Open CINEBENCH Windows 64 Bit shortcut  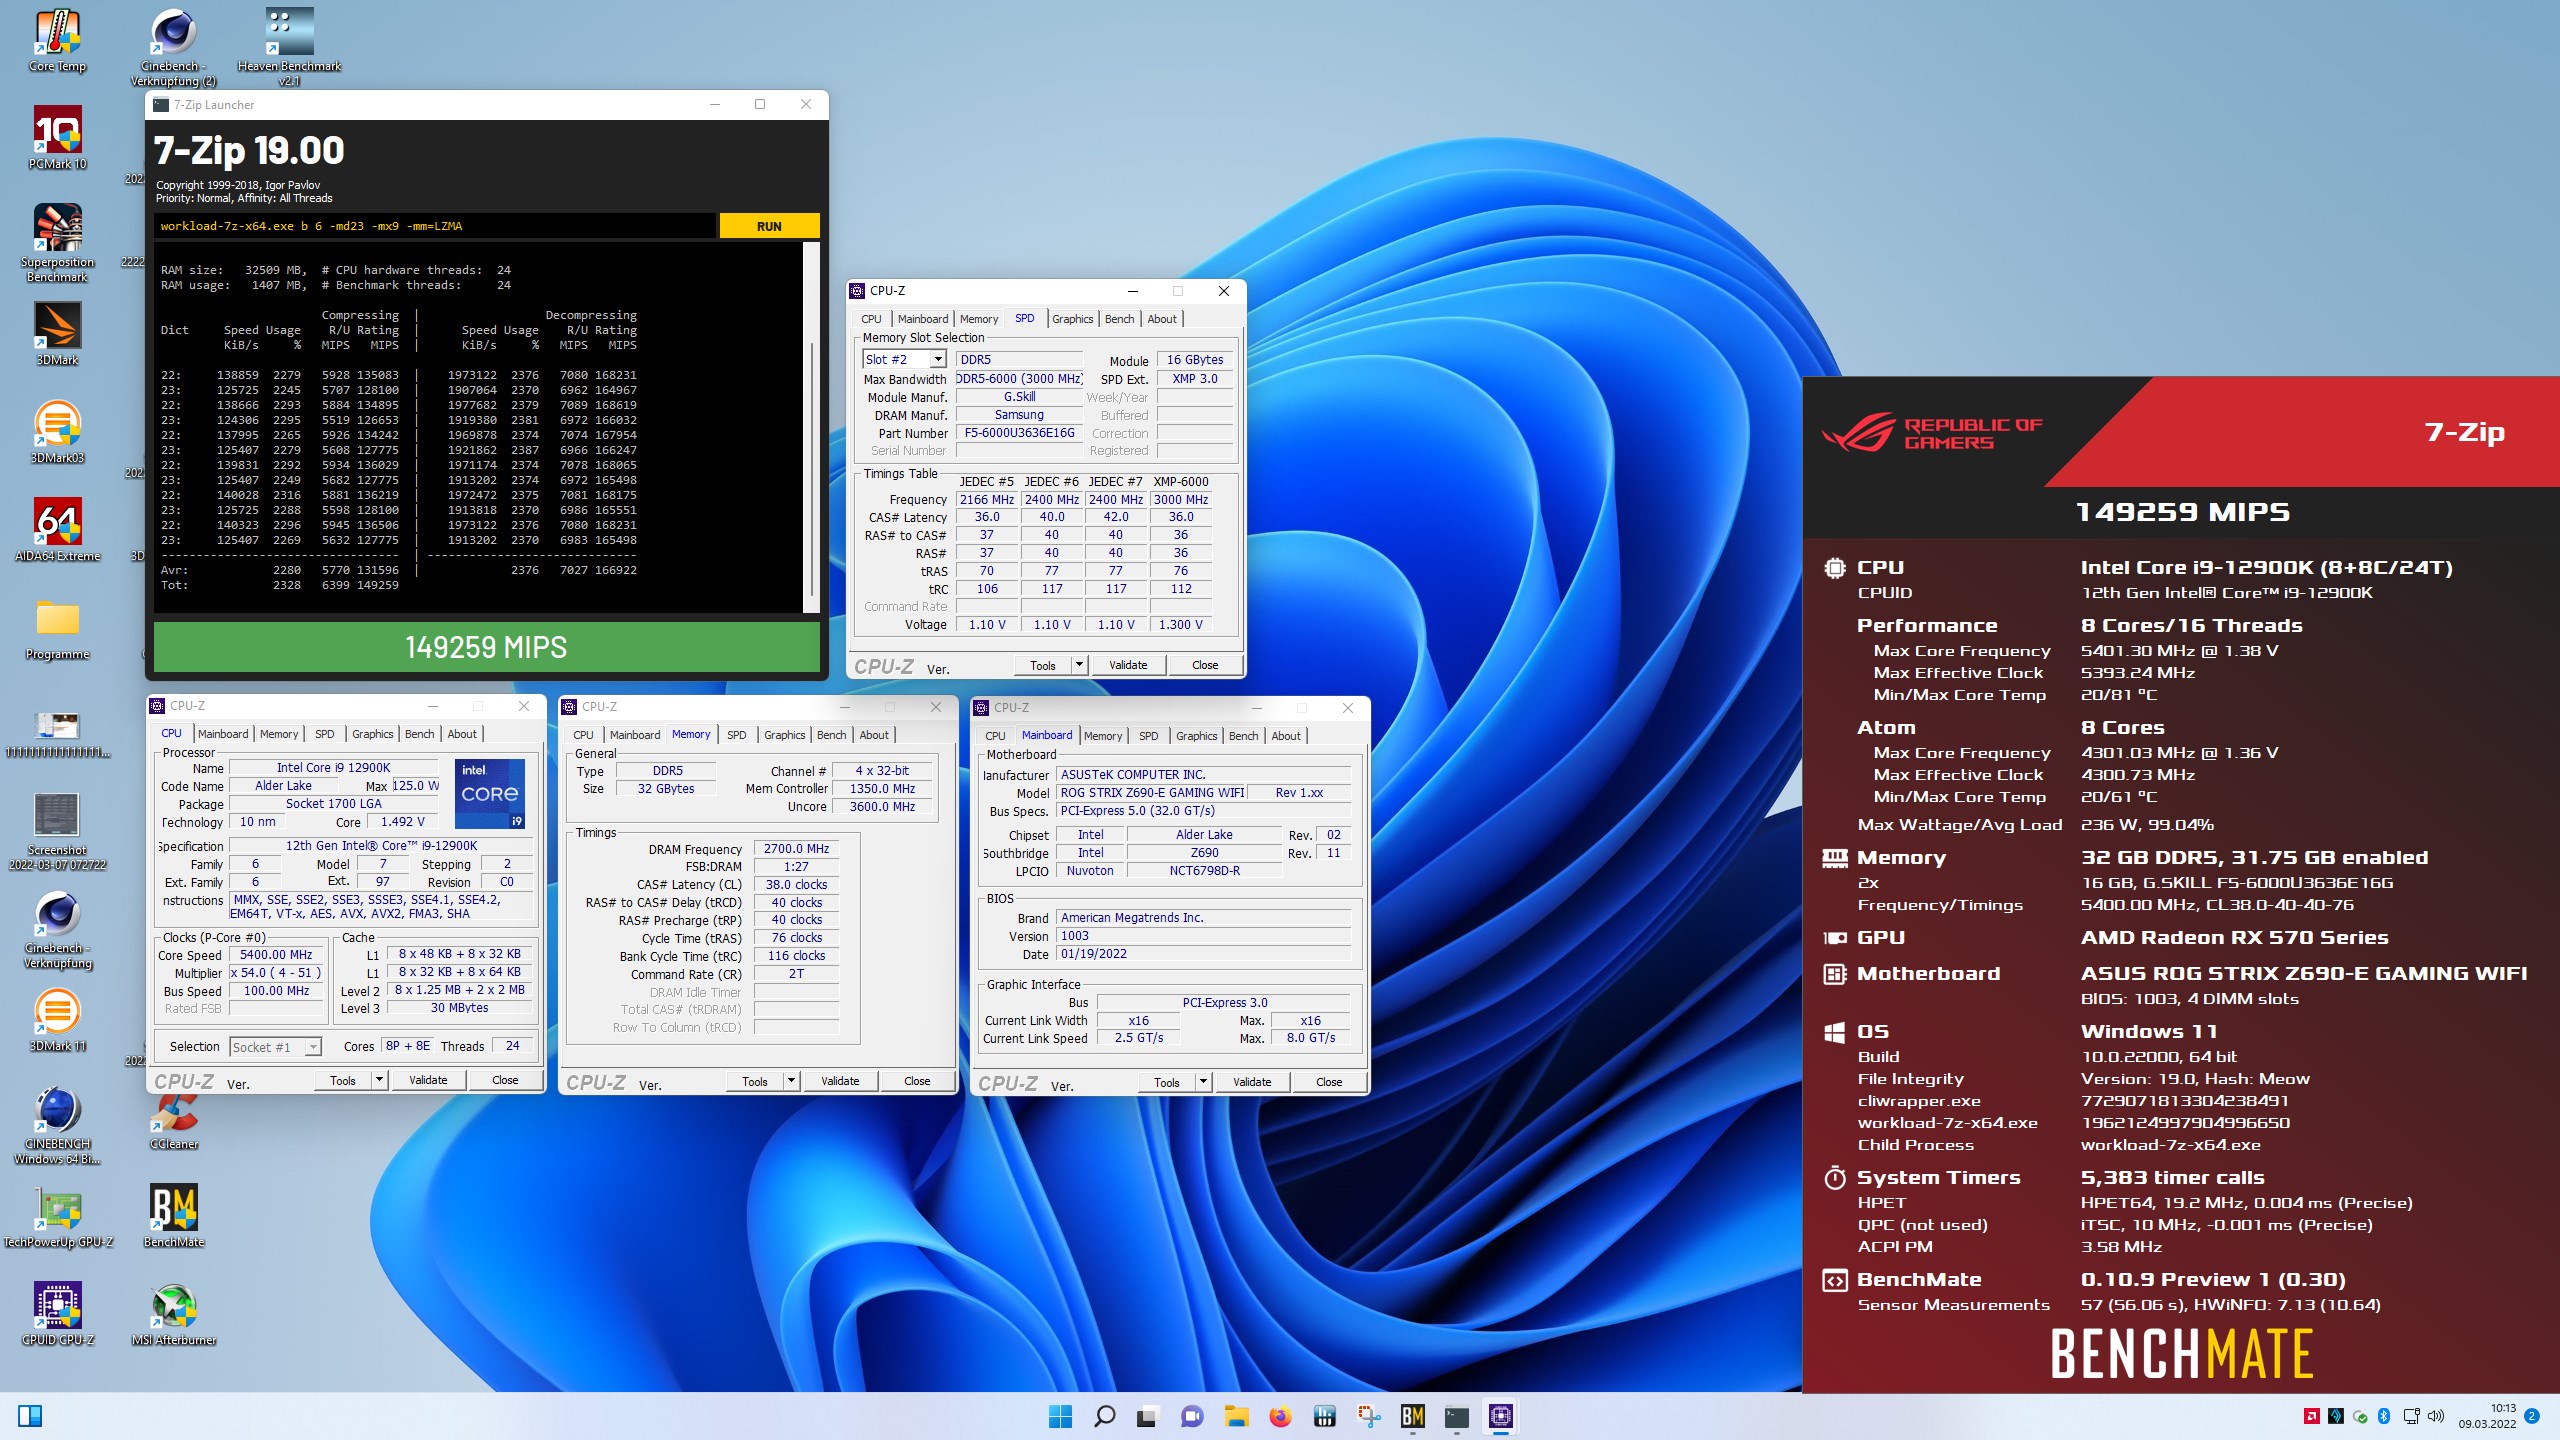pyautogui.click(x=58, y=1125)
